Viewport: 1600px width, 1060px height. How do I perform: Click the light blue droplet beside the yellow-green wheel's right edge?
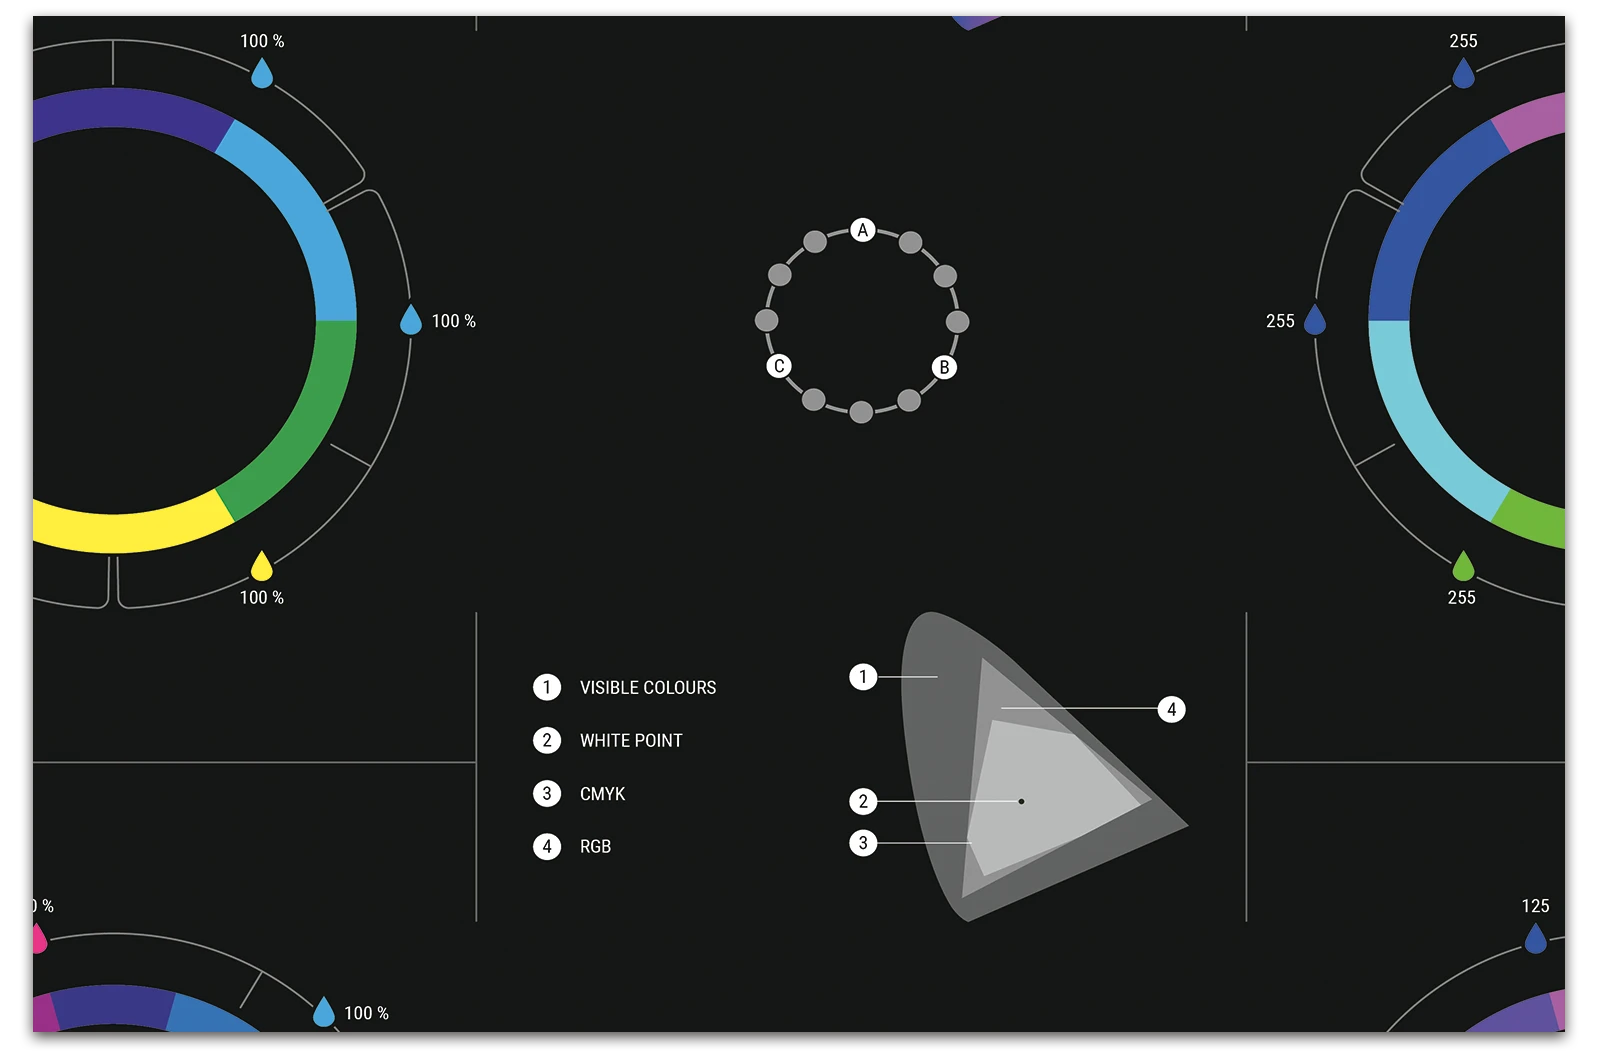click(x=411, y=321)
